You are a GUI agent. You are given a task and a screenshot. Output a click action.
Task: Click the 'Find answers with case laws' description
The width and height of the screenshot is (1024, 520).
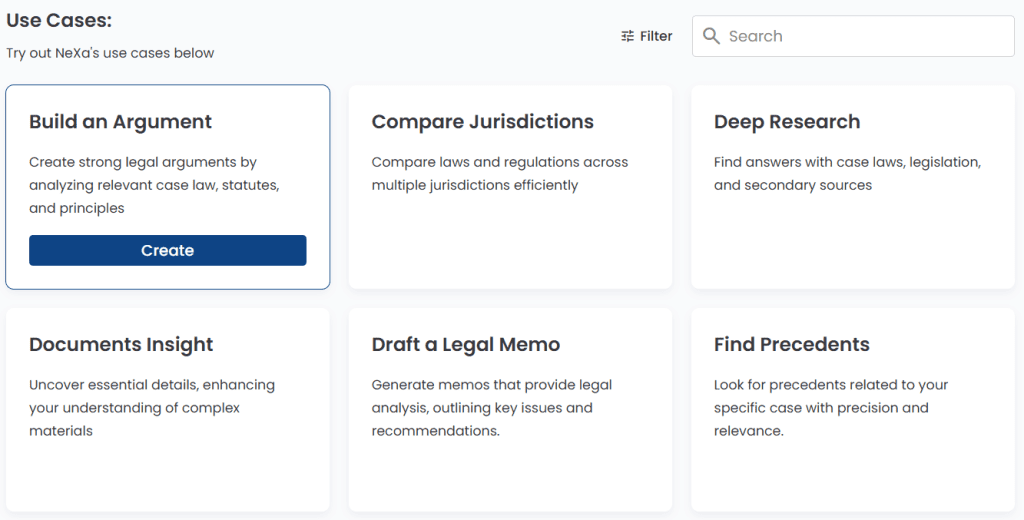click(847, 174)
